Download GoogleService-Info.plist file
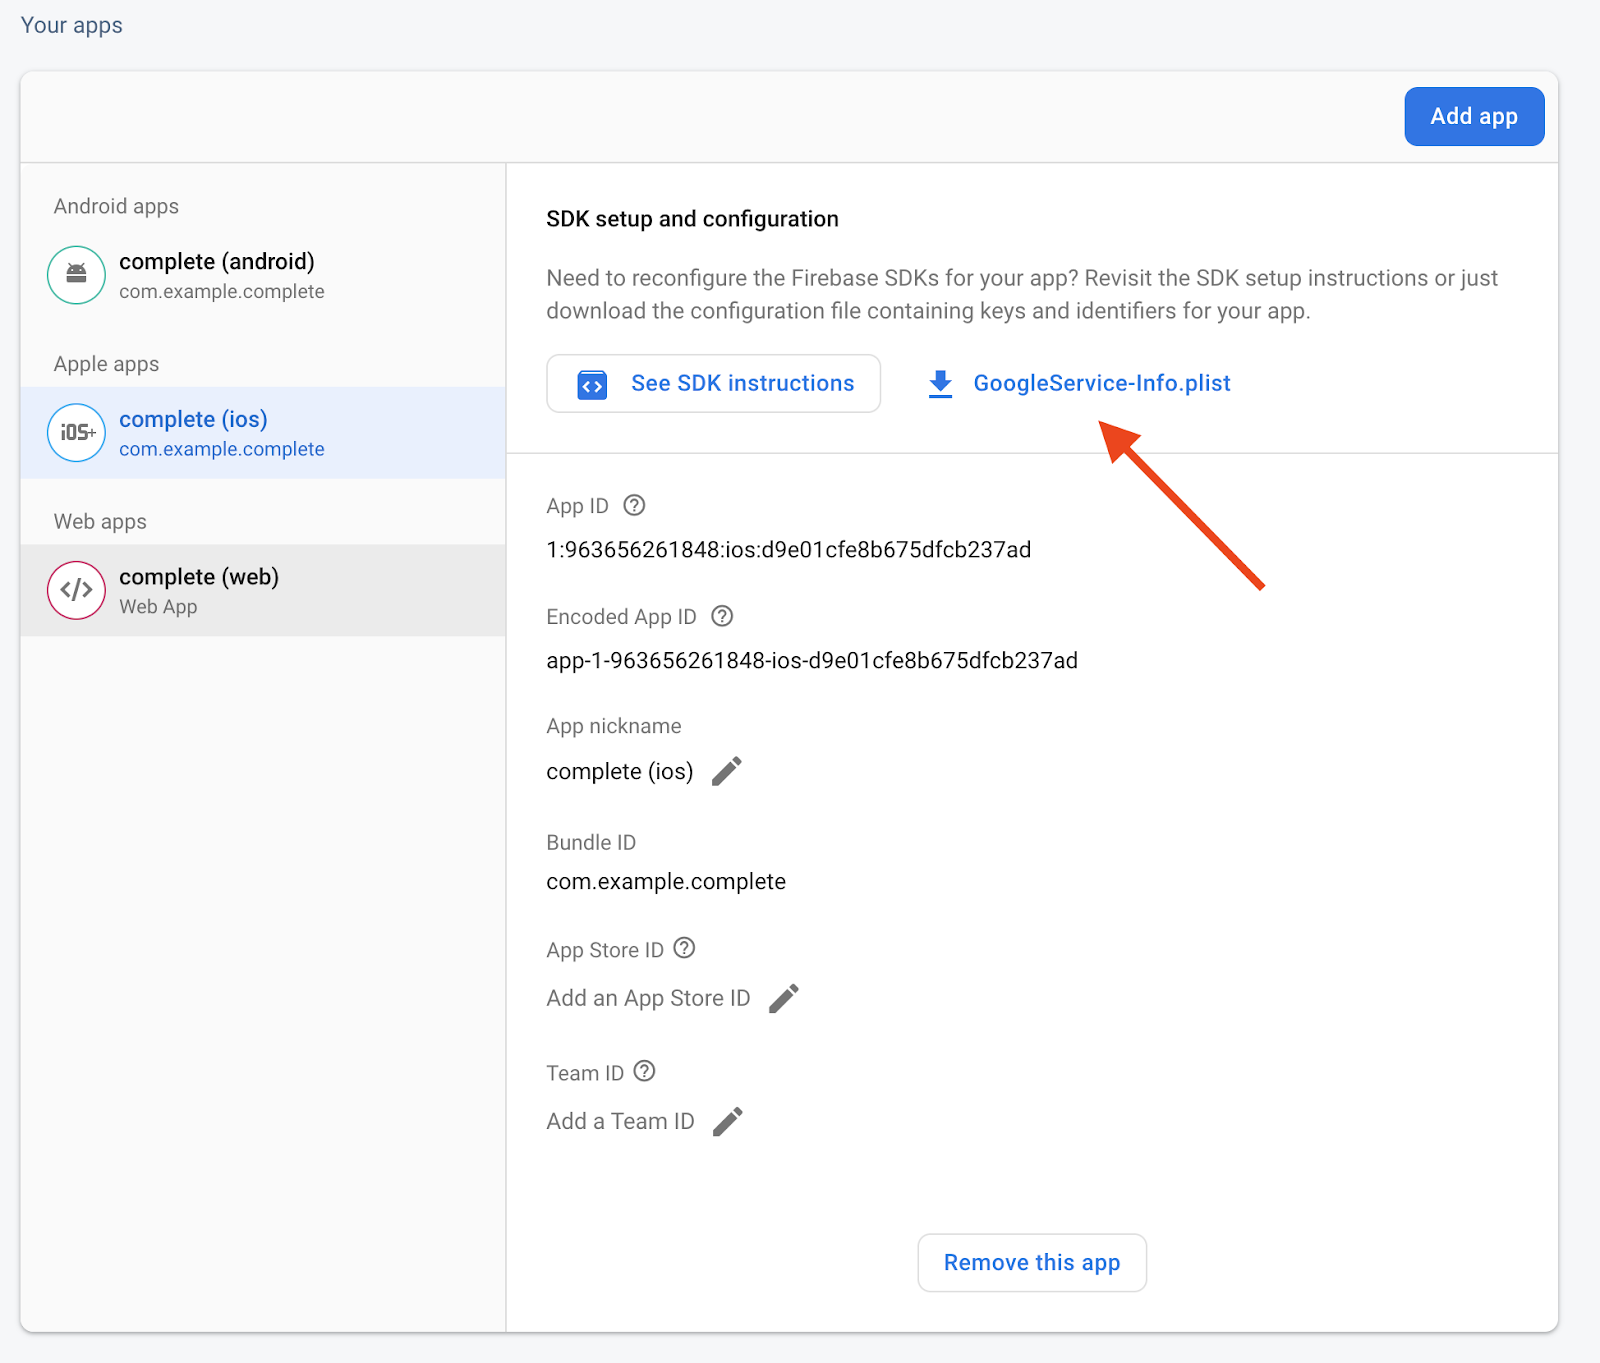This screenshot has height=1363, width=1600. [1101, 384]
